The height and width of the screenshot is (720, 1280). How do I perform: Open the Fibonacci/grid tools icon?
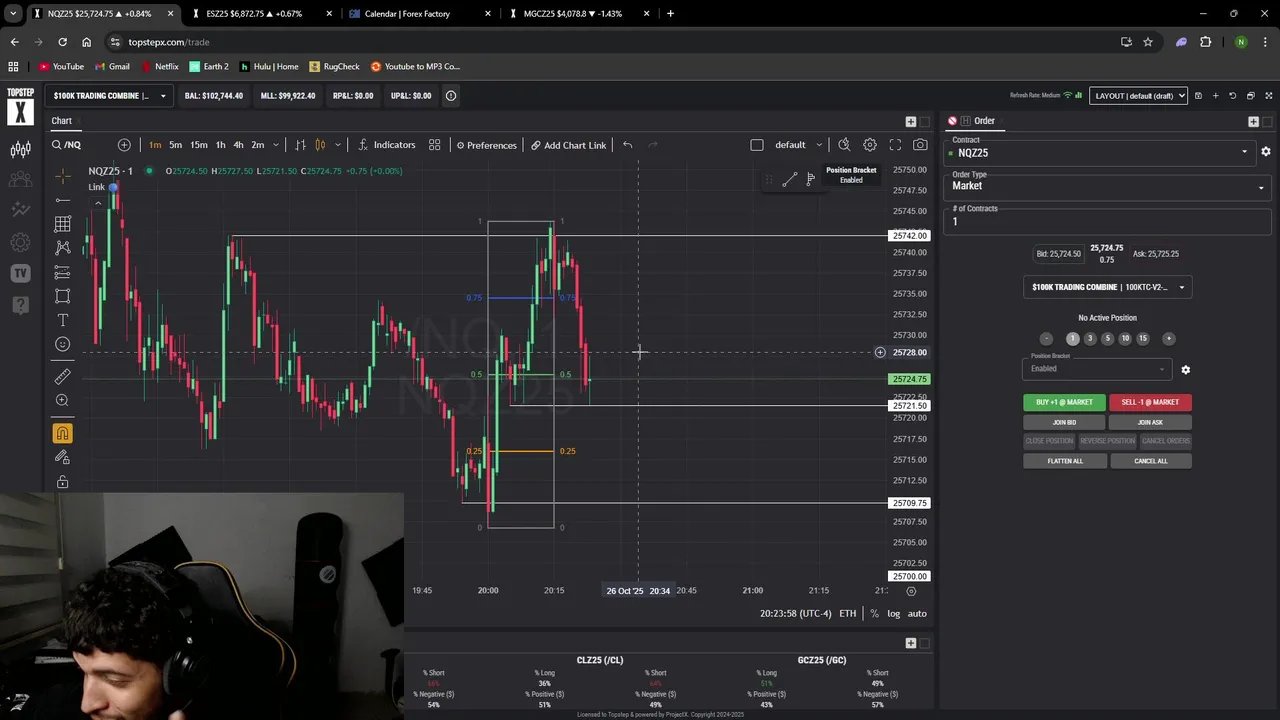point(63,224)
